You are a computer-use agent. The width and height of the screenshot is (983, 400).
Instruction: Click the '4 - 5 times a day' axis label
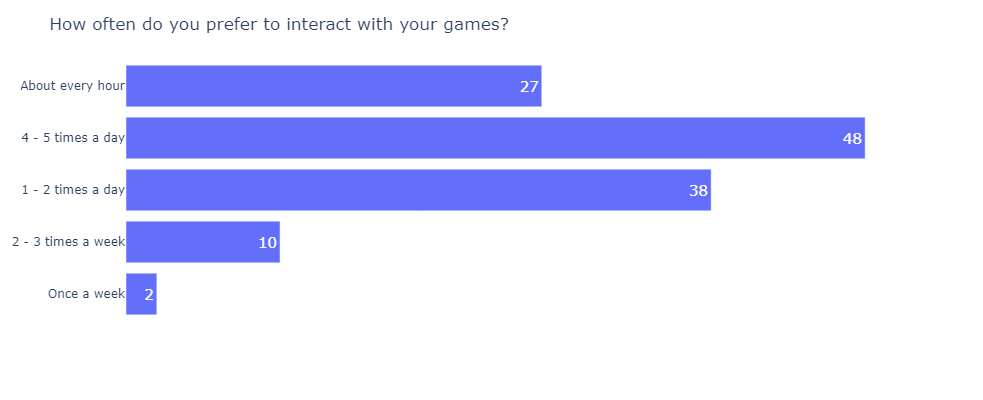[x=73, y=138]
